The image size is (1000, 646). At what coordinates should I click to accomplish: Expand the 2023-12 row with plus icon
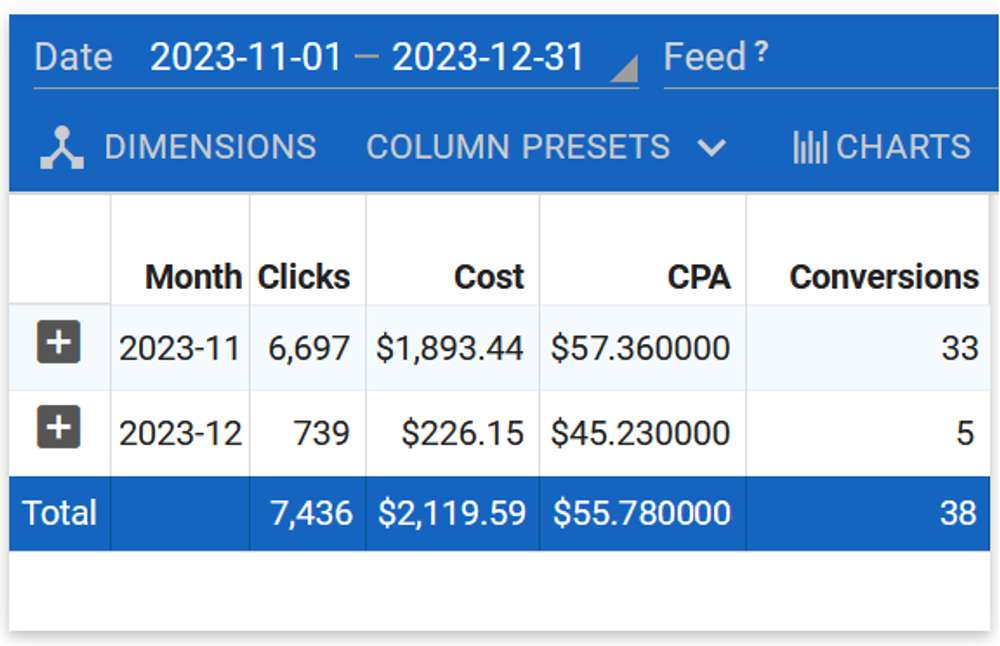coord(59,429)
